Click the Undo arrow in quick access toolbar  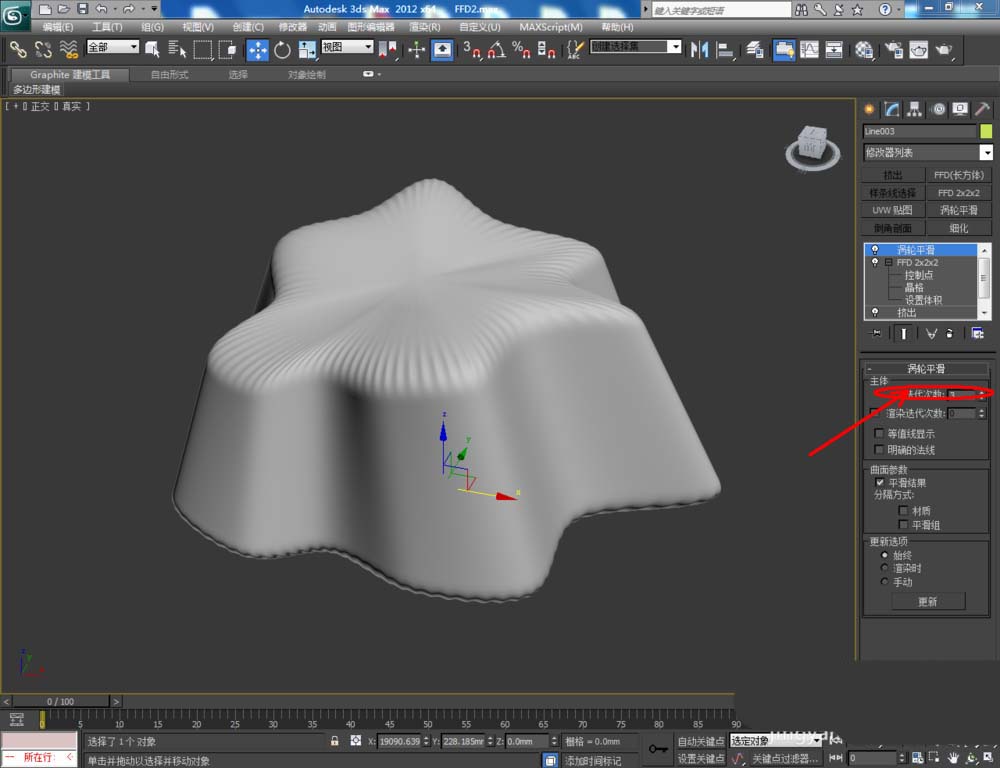coord(101,9)
